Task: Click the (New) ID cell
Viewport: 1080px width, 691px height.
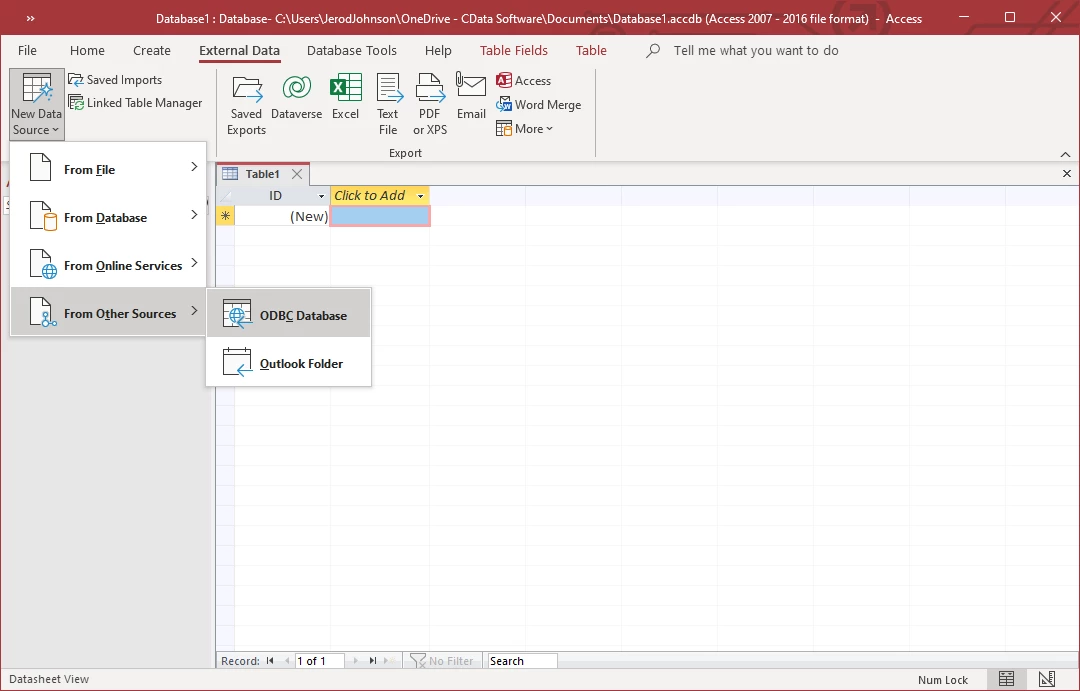Action: point(282,216)
